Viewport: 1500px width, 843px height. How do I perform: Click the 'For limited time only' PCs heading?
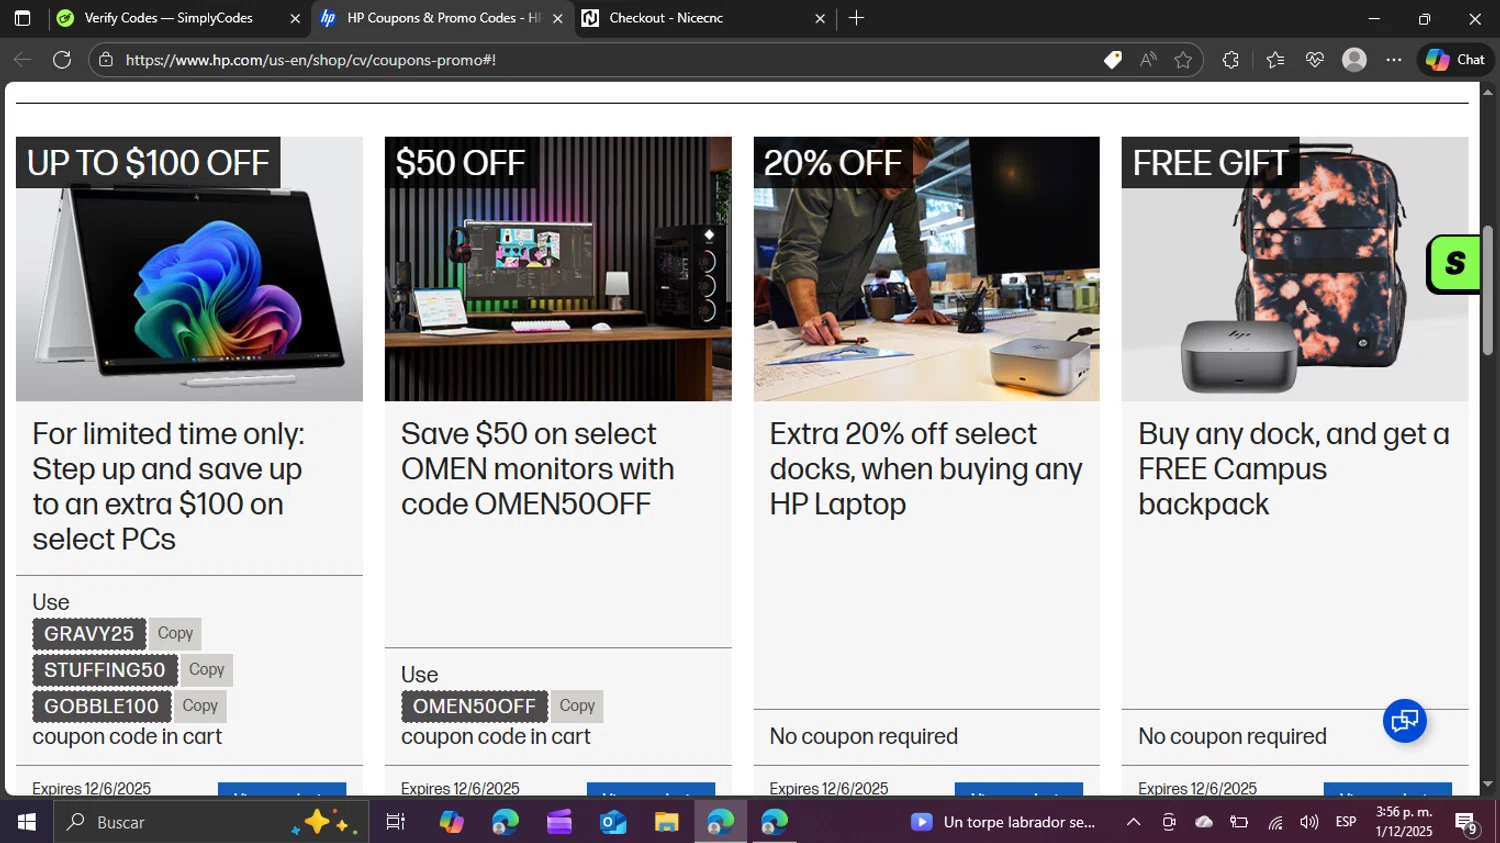pyautogui.click(x=168, y=487)
